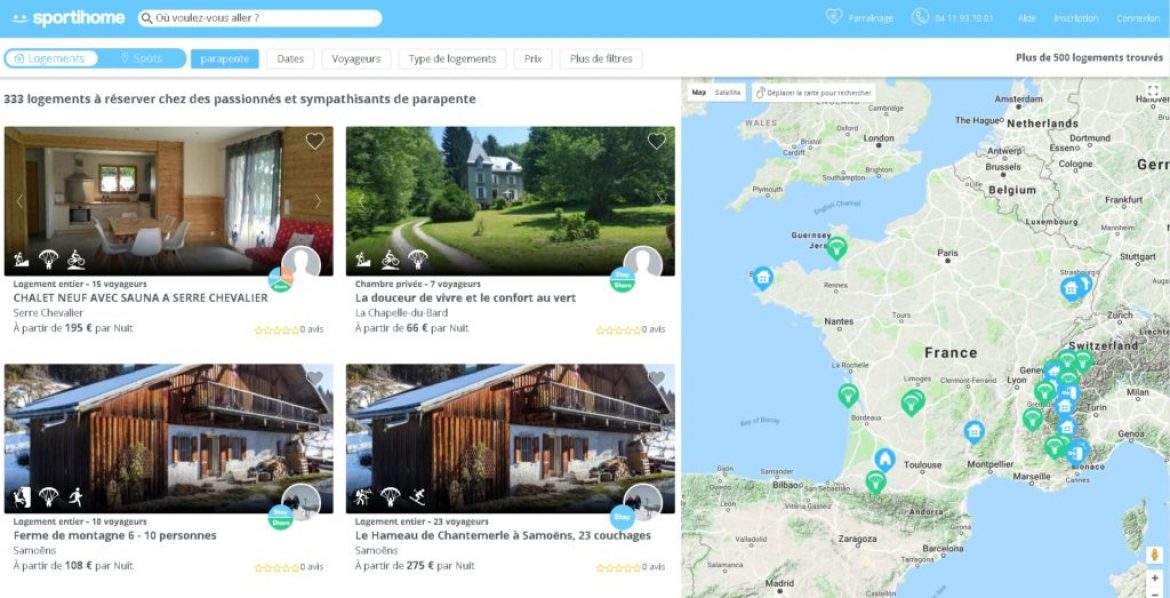1170x598 pixels.
Task: Click star rating on Le Hameau listing
Action: [619, 567]
